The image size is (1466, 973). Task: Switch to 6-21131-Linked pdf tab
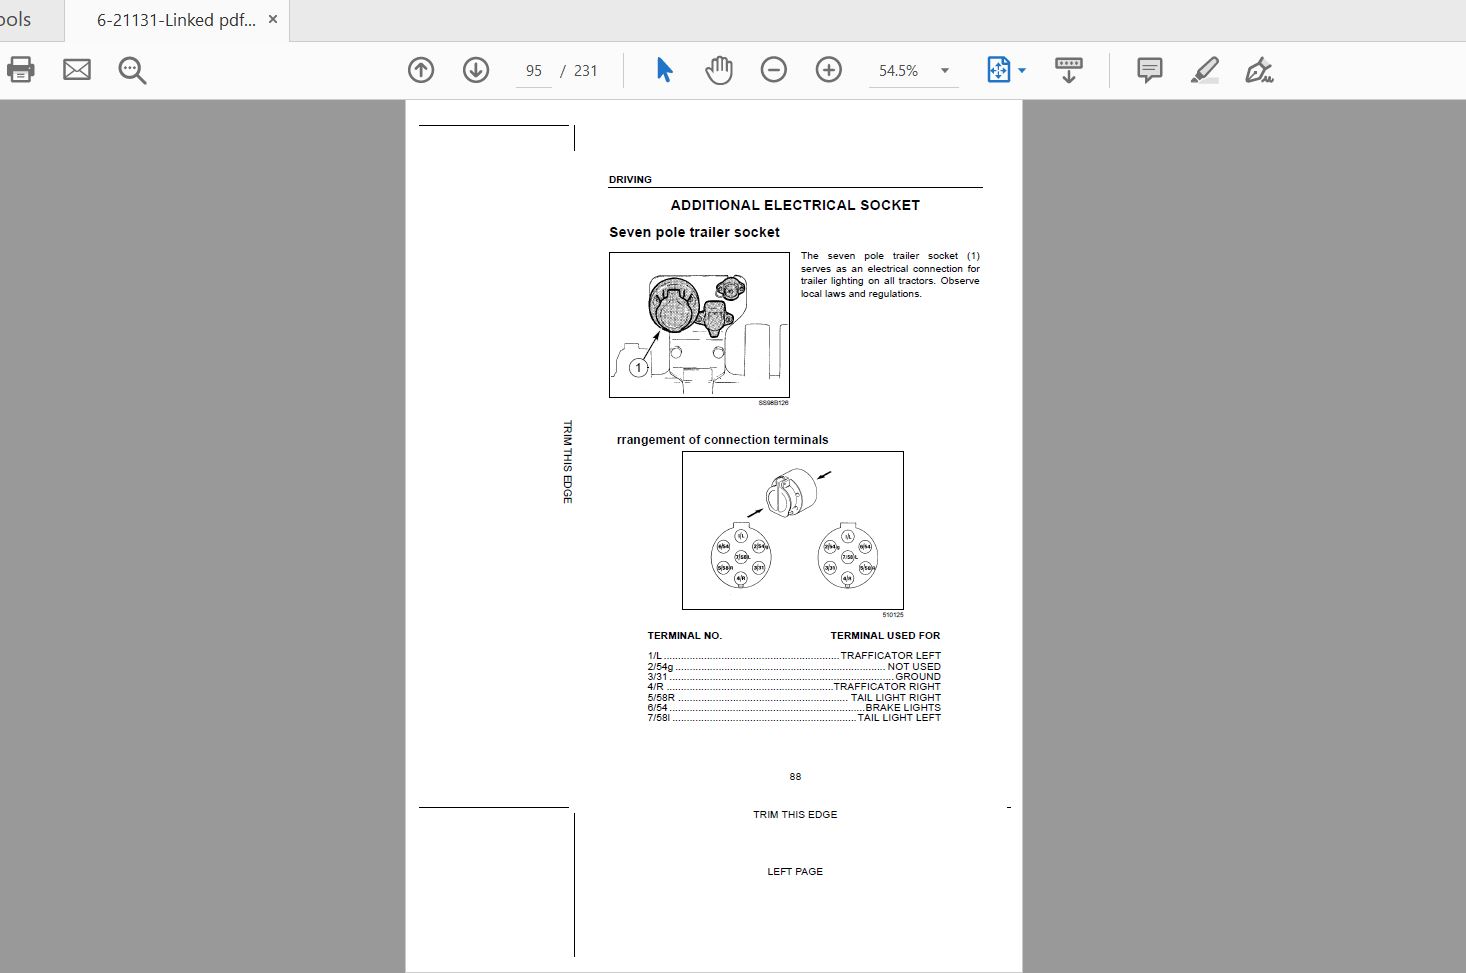point(176,20)
